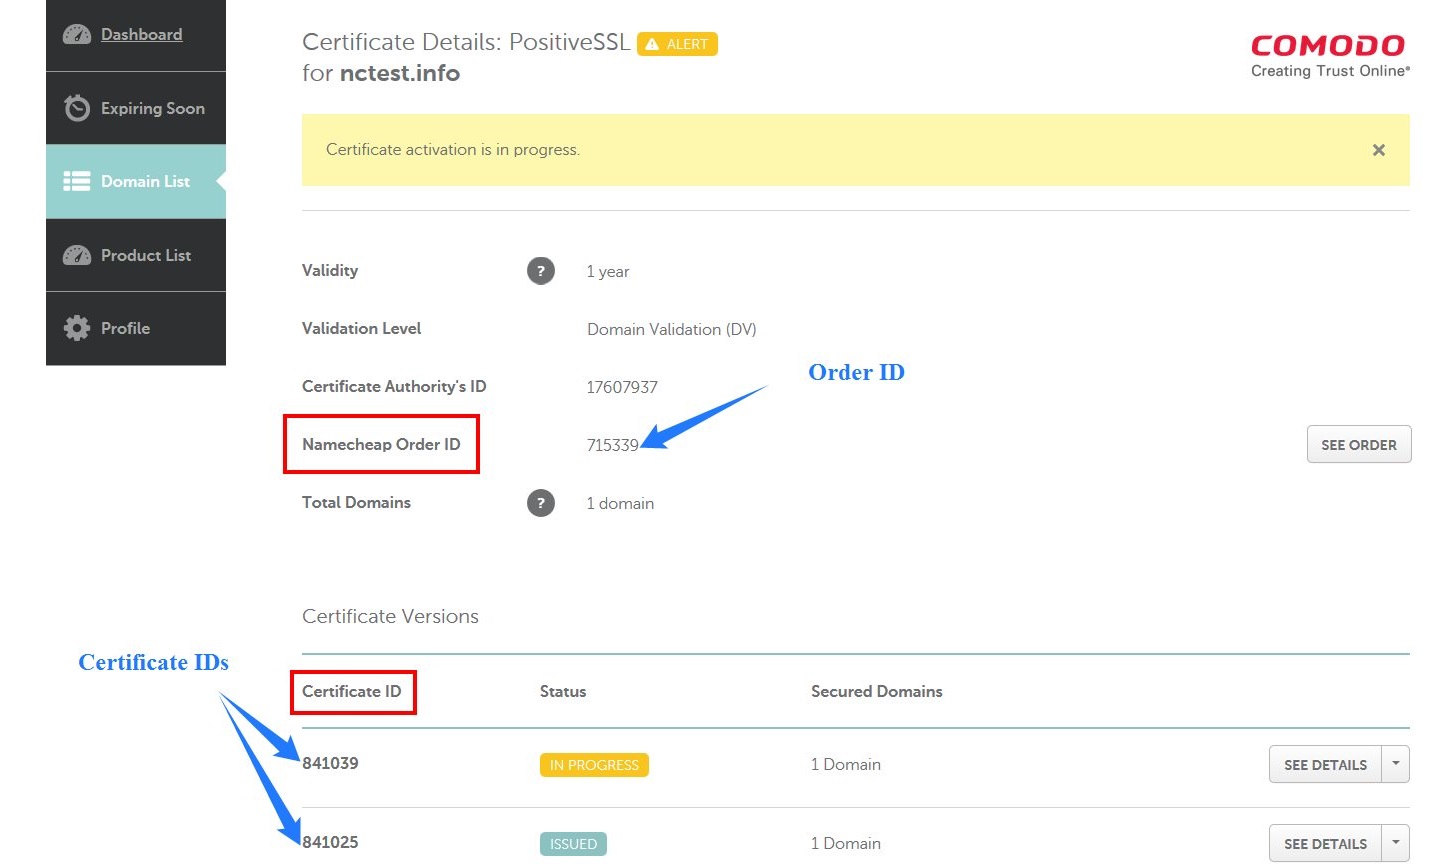This screenshot has width=1434, height=867.
Task: Click the Status column header
Action: click(x=563, y=691)
